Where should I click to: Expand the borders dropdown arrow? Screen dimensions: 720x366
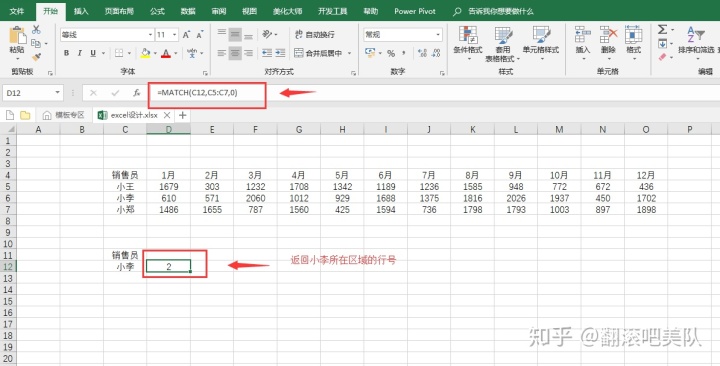pyautogui.click(x=129, y=53)
